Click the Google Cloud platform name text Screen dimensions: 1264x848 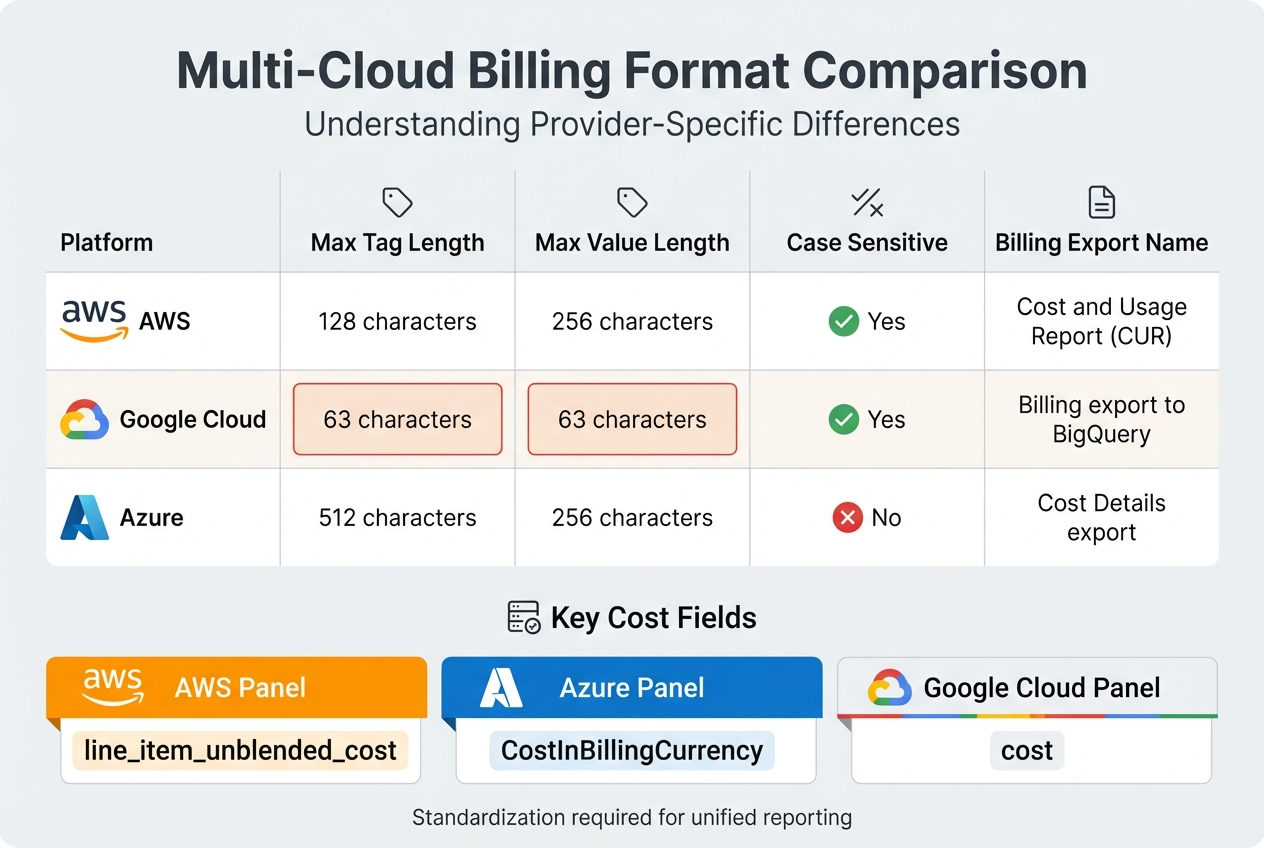(x=193, y=420)
